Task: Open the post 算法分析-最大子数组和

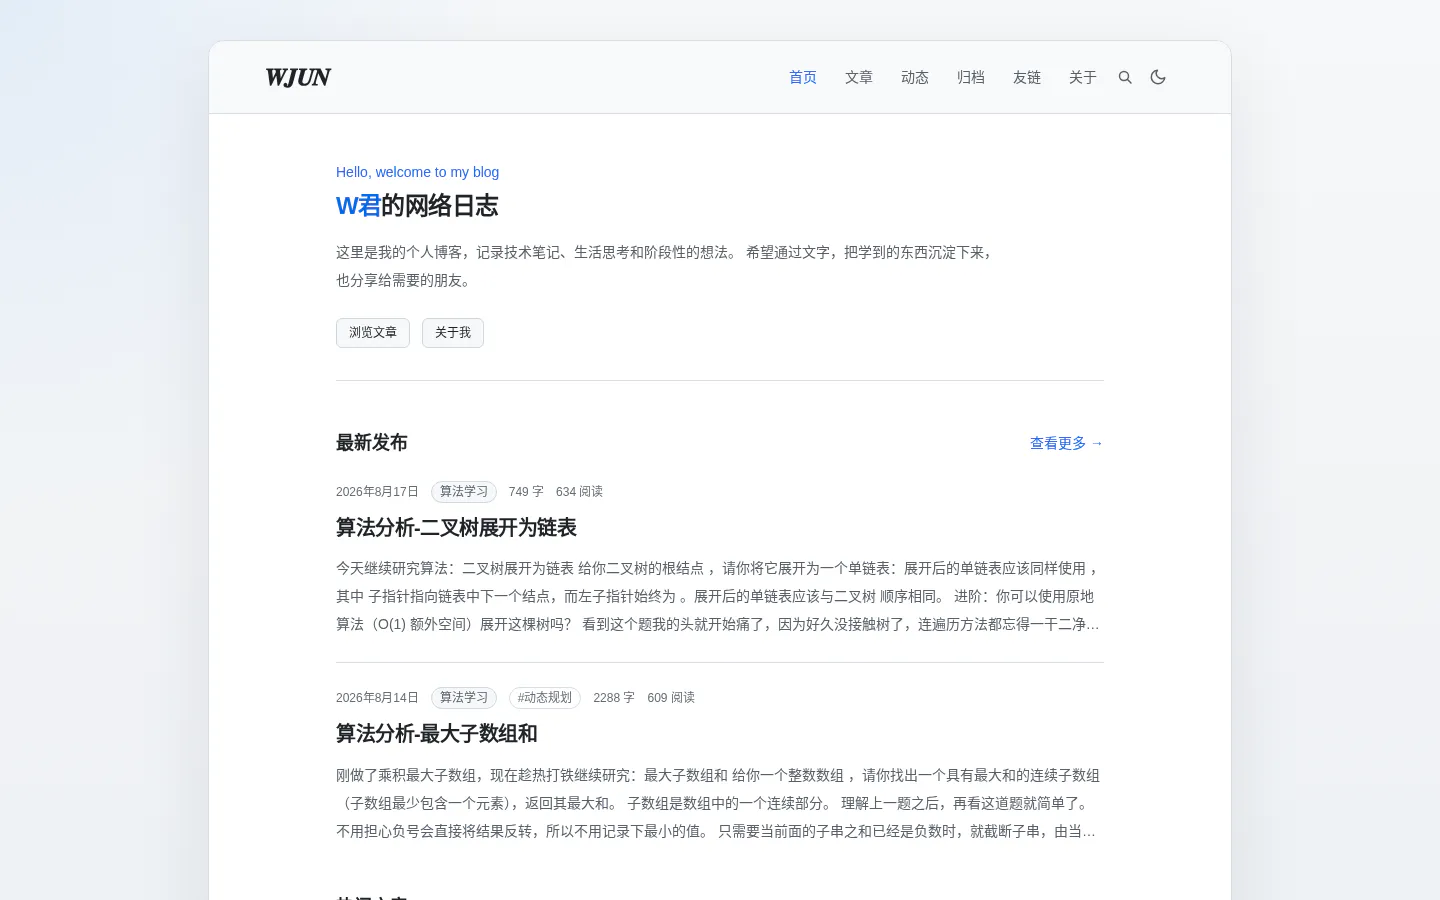Action: click(x=437, y=733)
